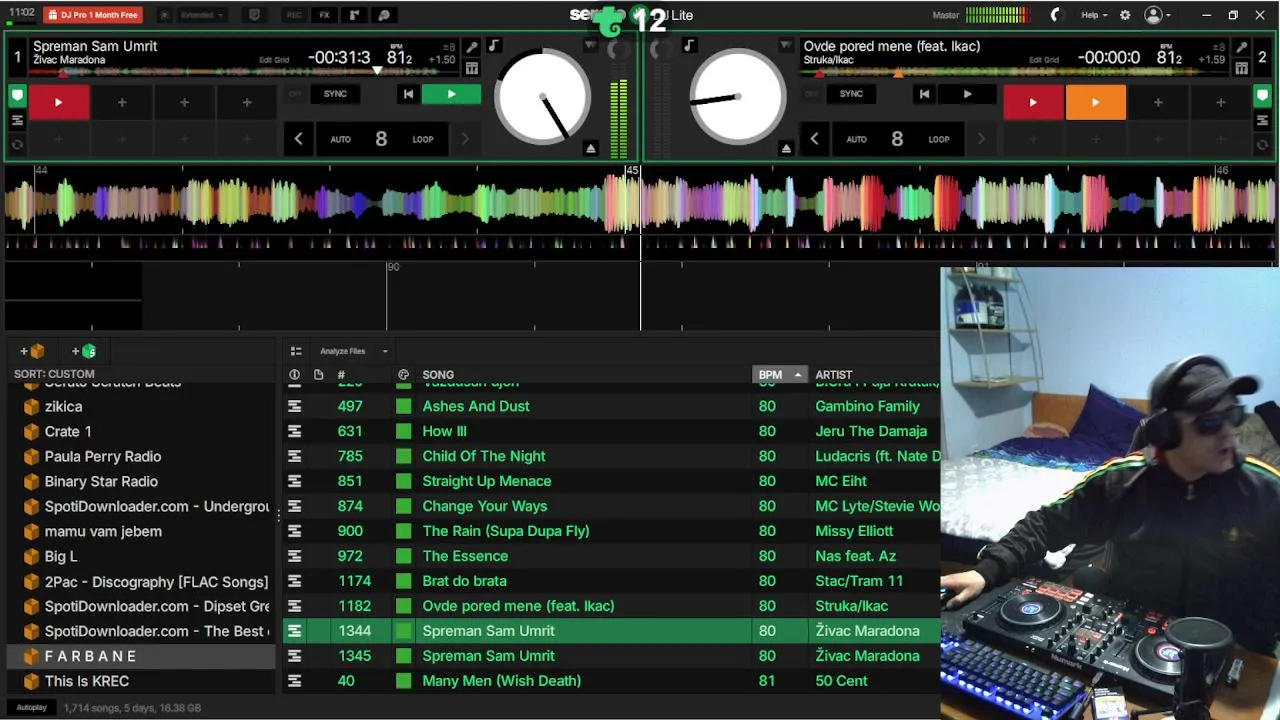Viewport: 1280px width, 720px height.
Task: Eject track from deck 2
Action: coord(786,148)
